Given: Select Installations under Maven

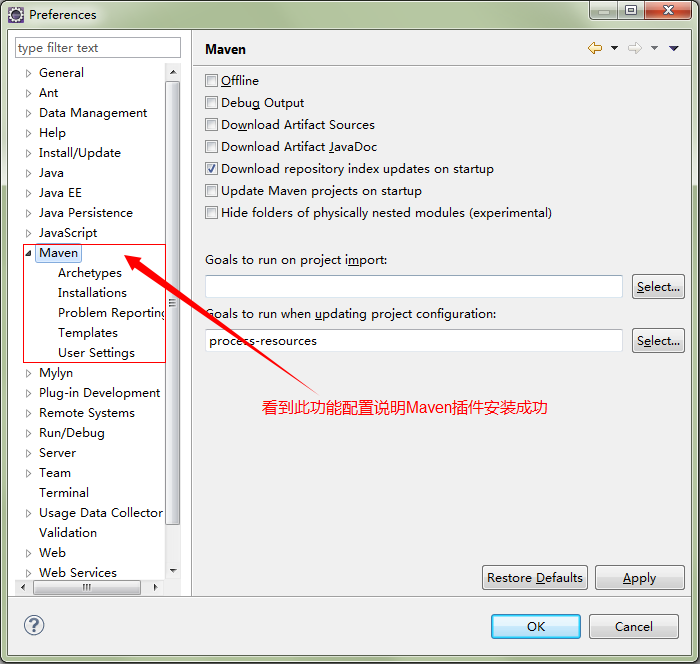Looking at the screenshot, I should point(92,293).
